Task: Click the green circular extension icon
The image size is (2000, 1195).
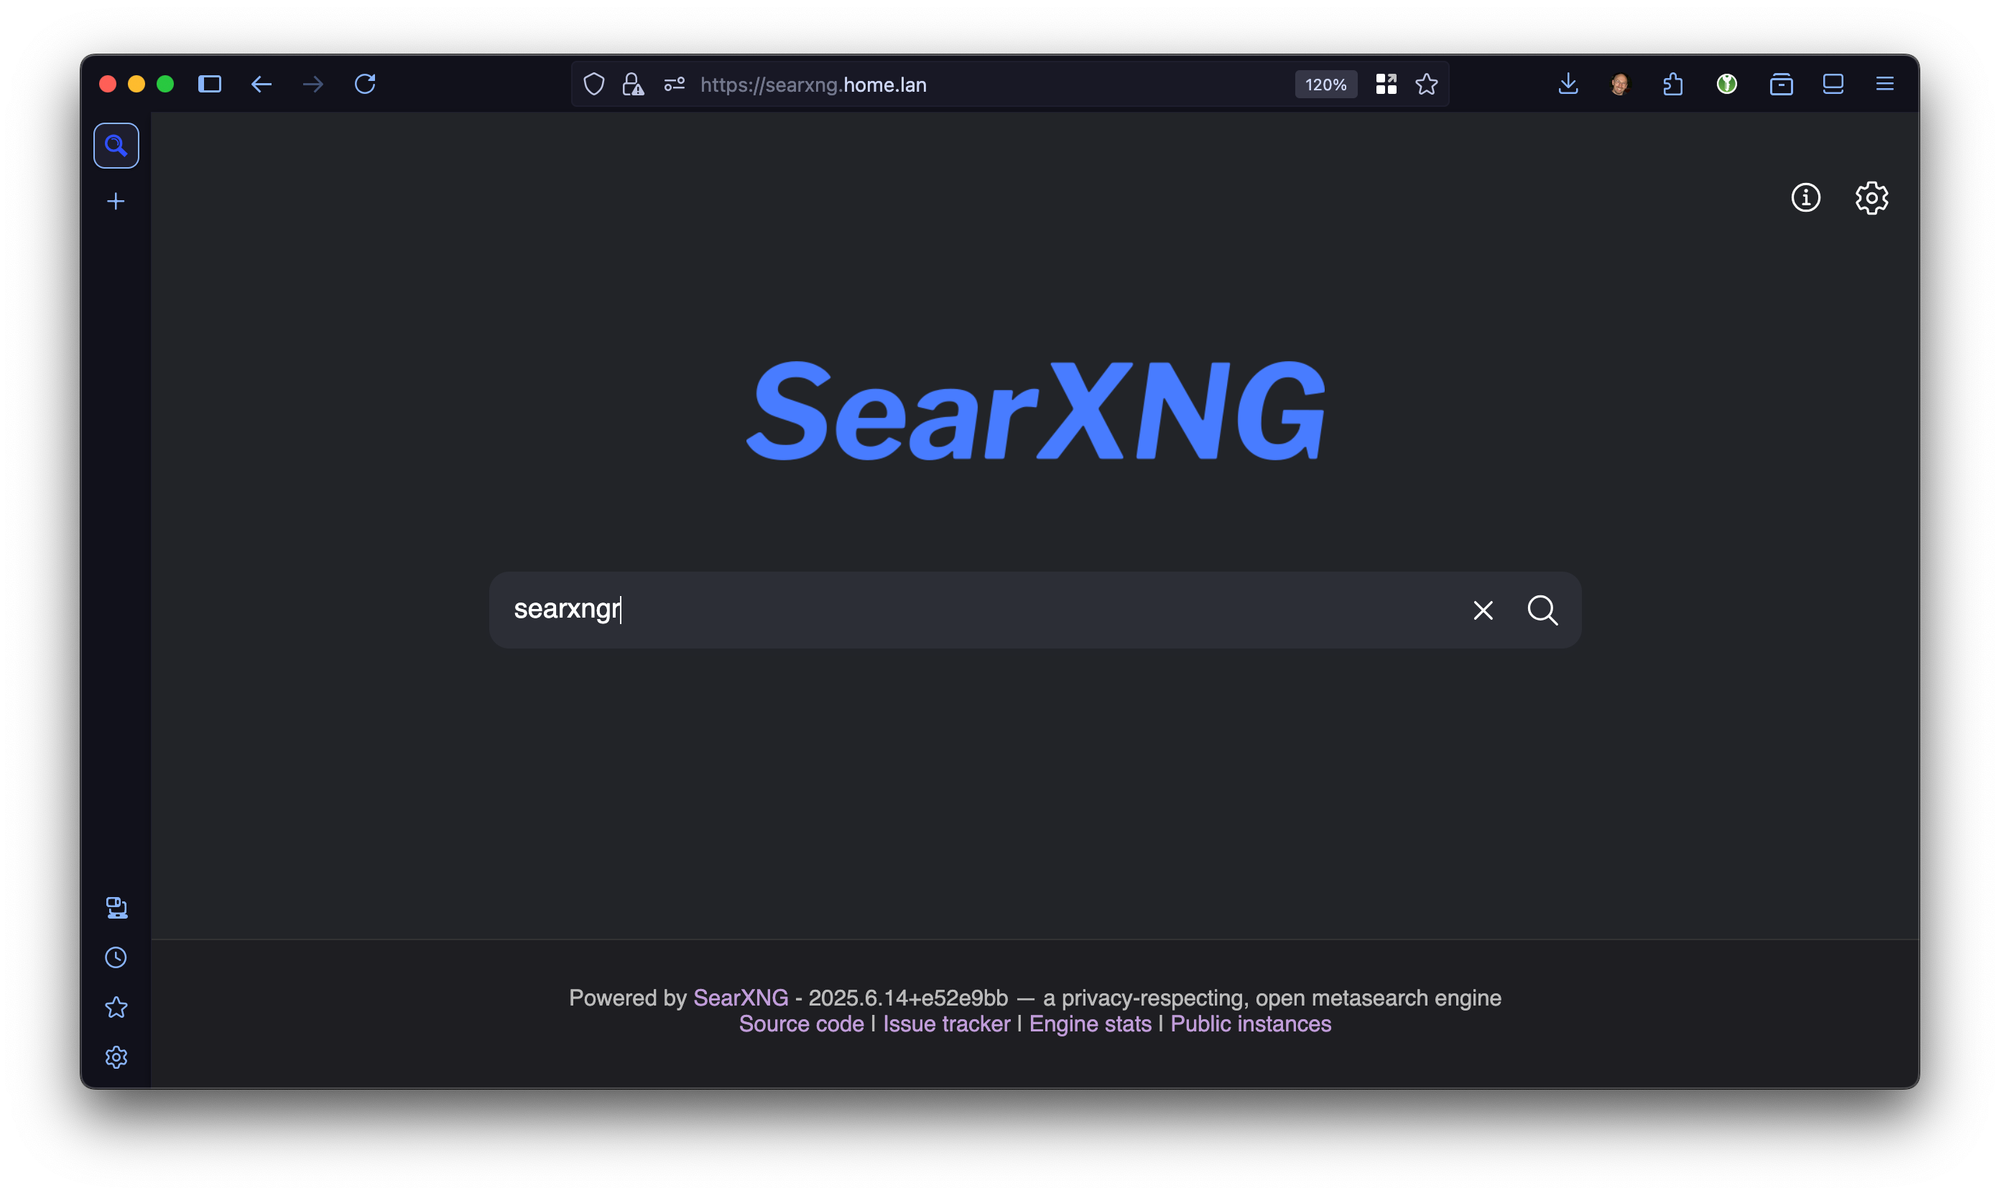Action: 1727,84
